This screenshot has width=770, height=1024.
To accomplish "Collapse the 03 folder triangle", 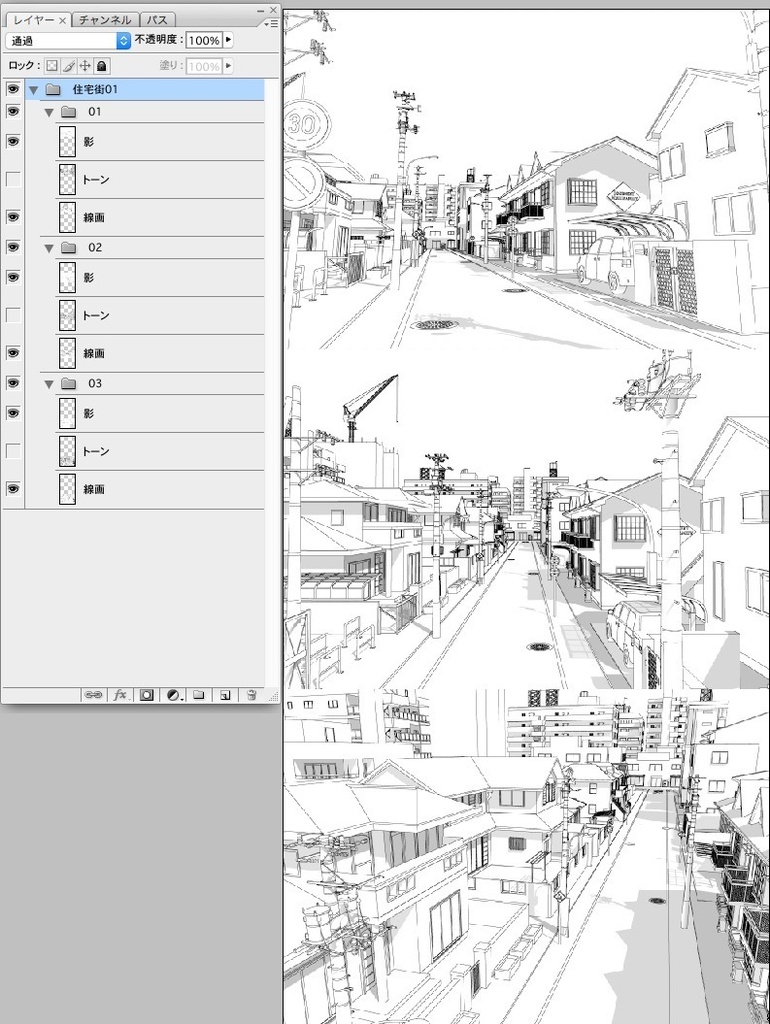I will click(x=48, y=384).
